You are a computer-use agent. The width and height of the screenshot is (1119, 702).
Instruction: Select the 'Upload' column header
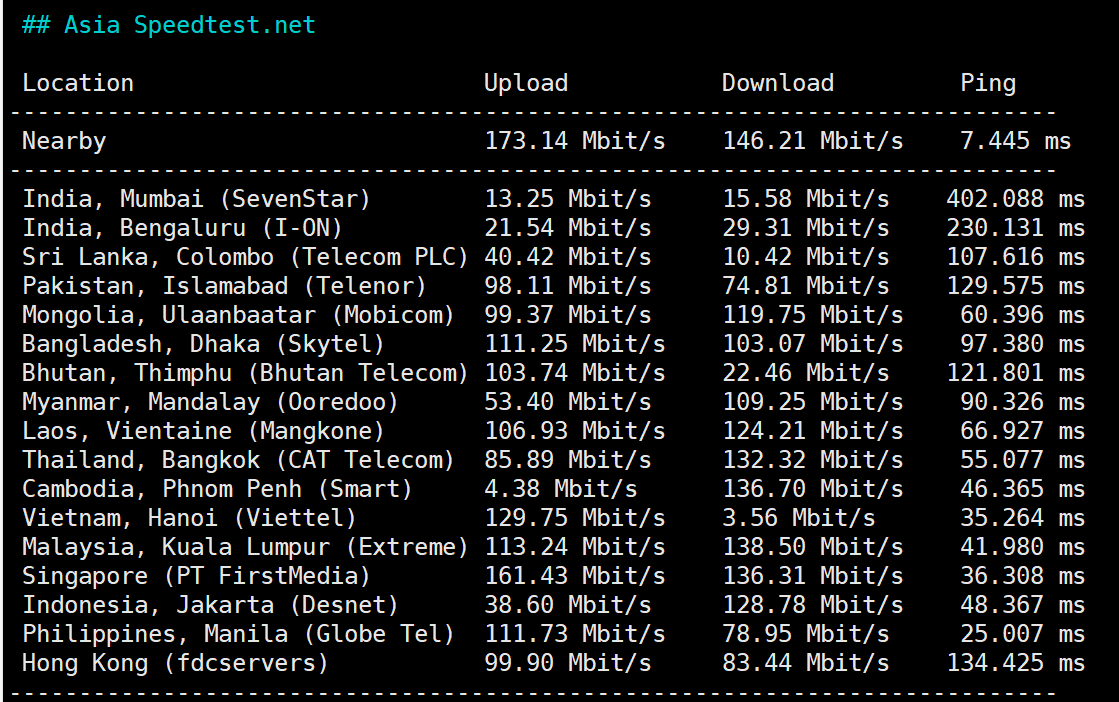coord(526,83)
